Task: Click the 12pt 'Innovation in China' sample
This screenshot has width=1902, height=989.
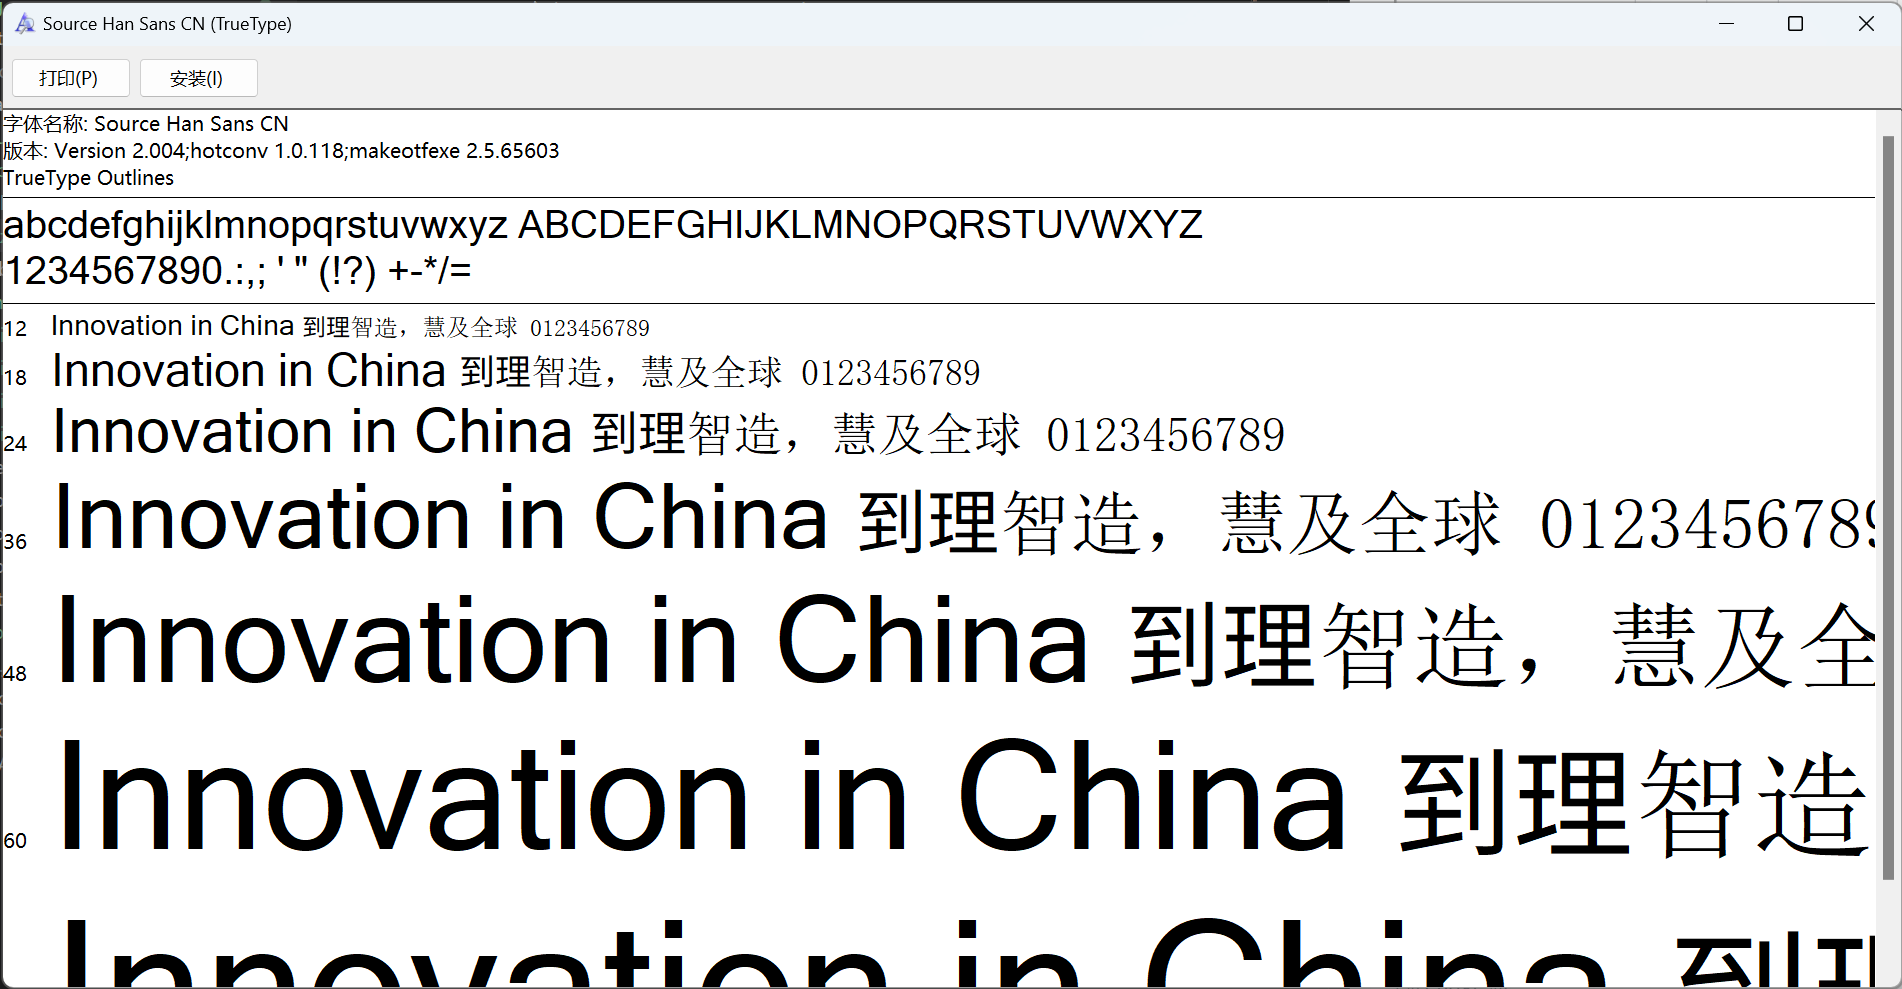Action: tap(172, 326)
